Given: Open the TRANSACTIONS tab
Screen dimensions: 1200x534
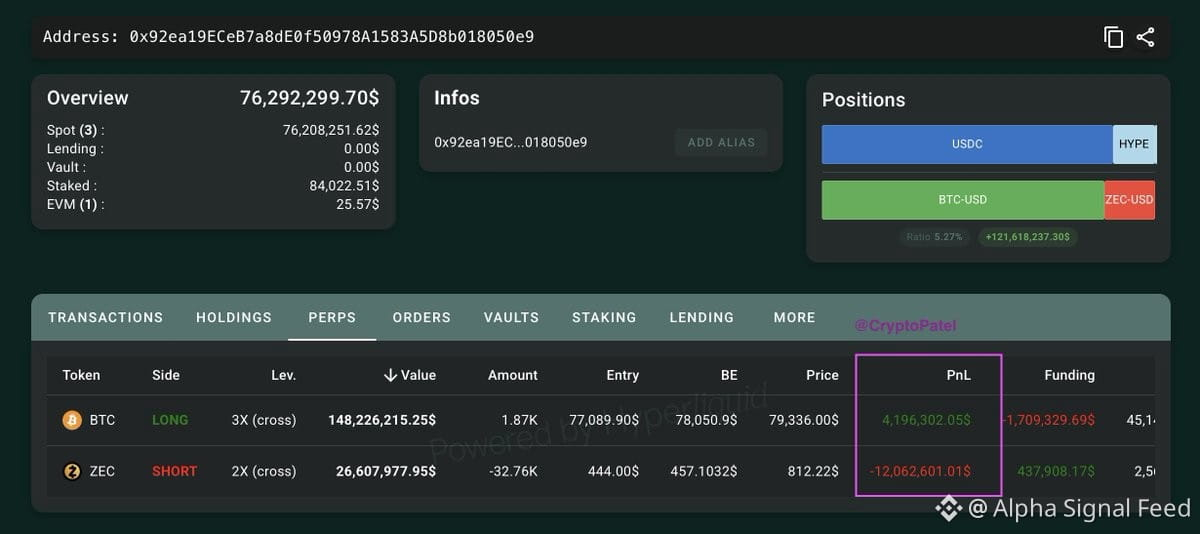Looking at the screenshot, I should tap(105, 317).
